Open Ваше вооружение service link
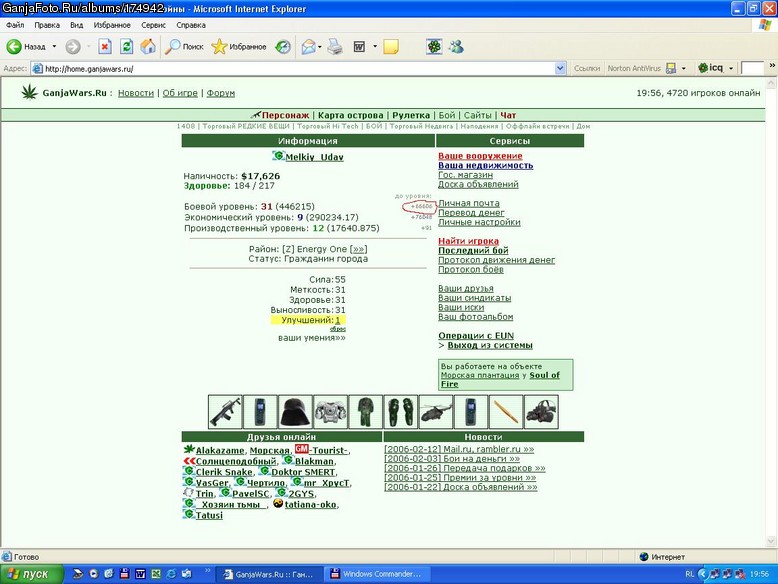Viewport: 778px width, 584px height. (480, 156)
